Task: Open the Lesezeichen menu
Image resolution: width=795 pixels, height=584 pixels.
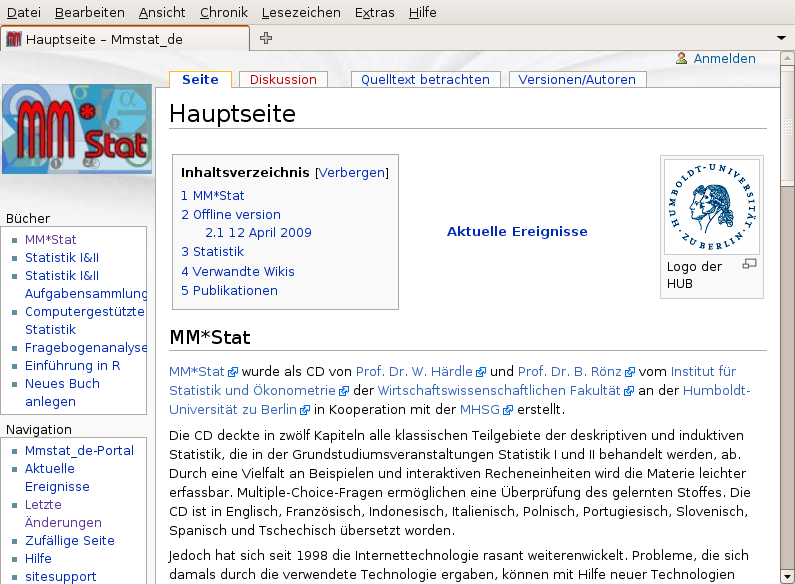Action: [301, 12]
